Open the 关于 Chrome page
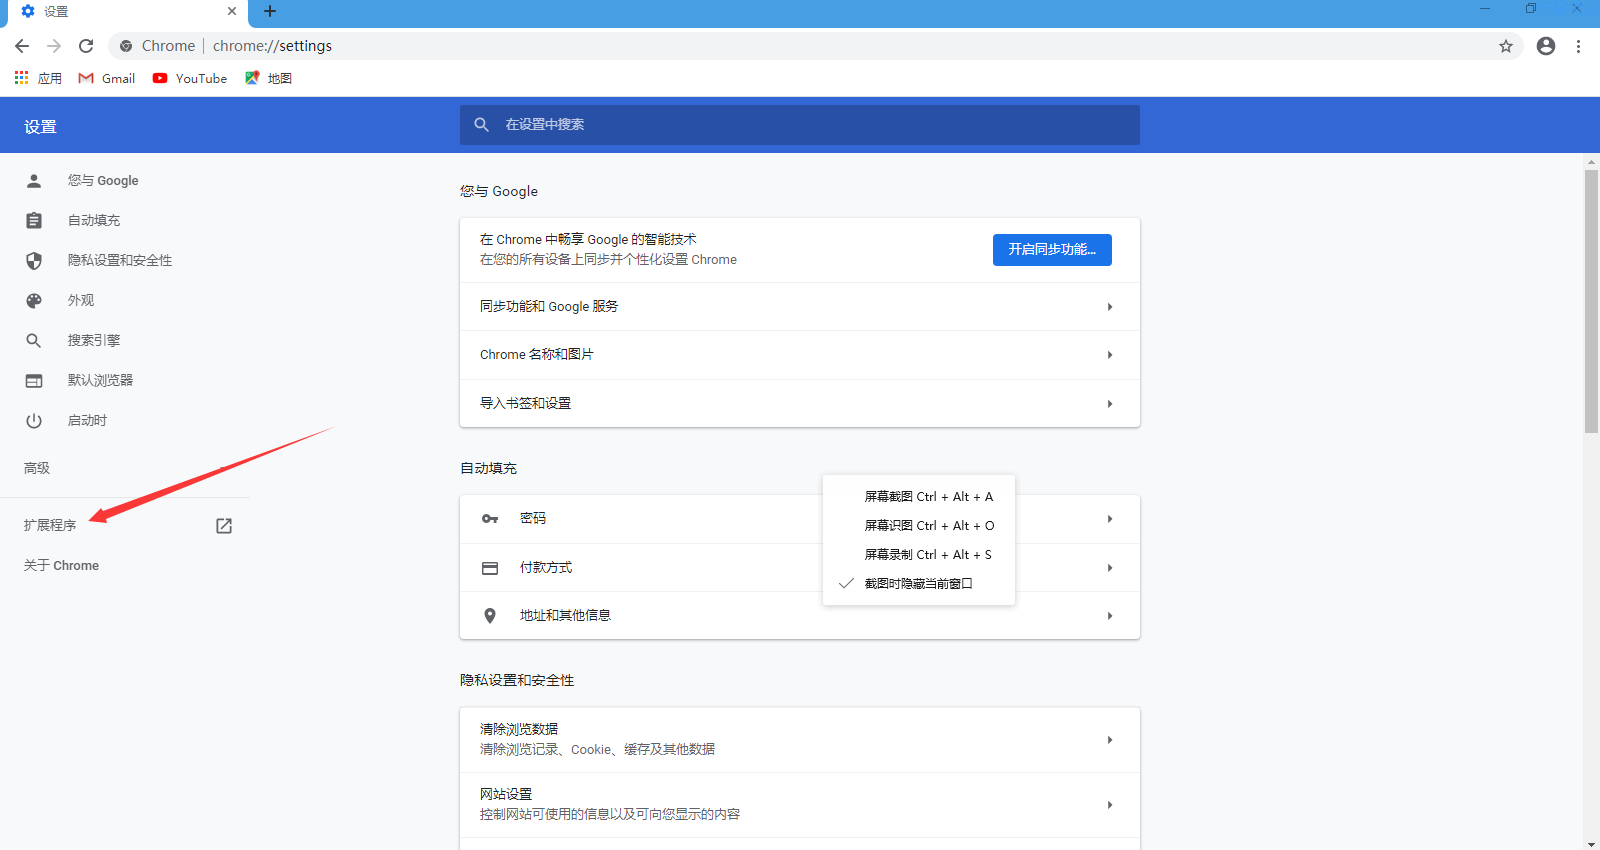 [61, 566]
